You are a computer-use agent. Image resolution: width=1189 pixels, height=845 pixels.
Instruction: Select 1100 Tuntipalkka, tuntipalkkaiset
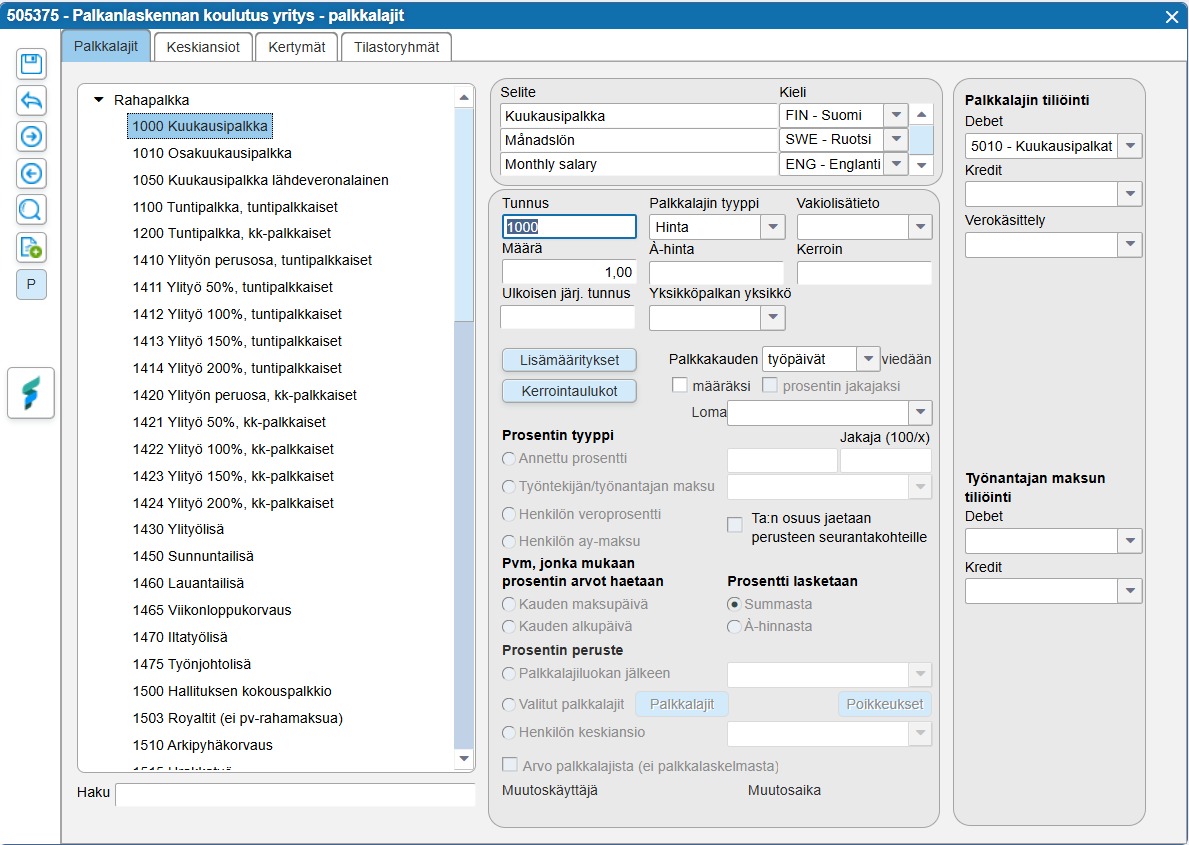(x=235, y=207)
